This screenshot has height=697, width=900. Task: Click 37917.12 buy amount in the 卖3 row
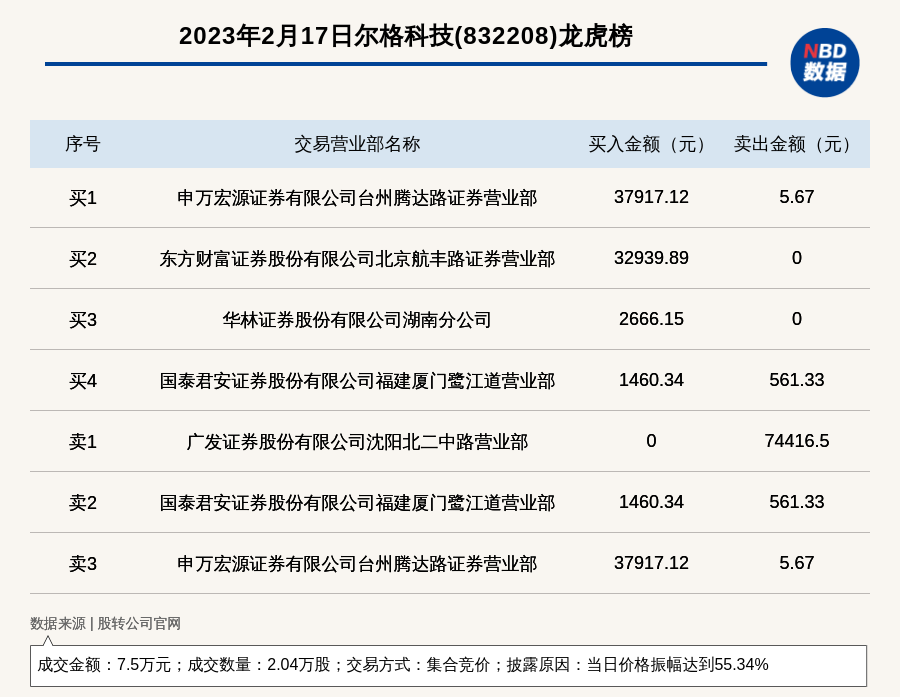(651, 562)
